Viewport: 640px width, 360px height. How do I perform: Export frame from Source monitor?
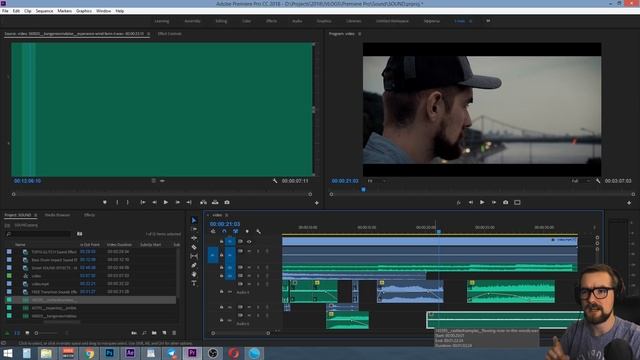(227, 202)
